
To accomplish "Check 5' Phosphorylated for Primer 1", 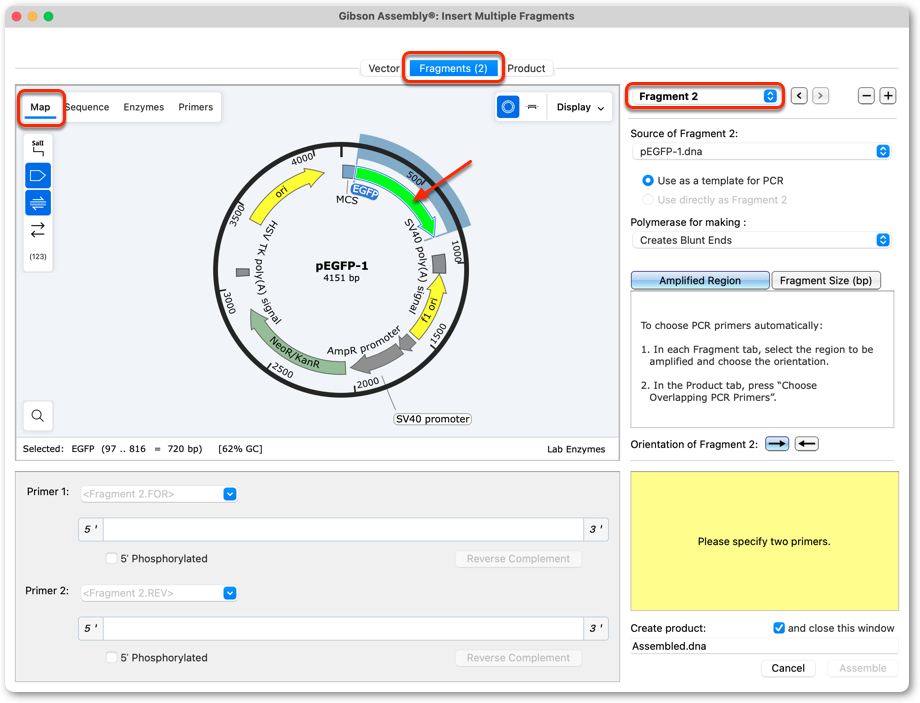I will pyautogui.click(x=111, y=559).
